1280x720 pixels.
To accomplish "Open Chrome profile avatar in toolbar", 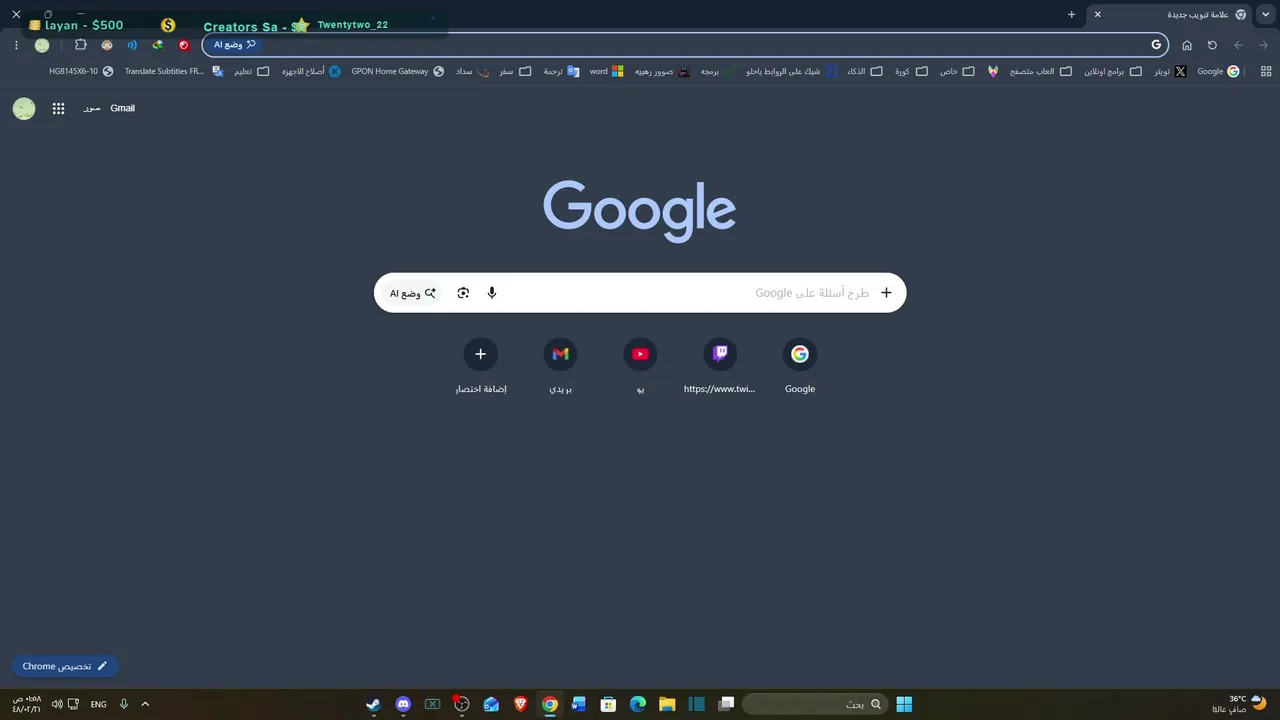I will tap(42, 45).
